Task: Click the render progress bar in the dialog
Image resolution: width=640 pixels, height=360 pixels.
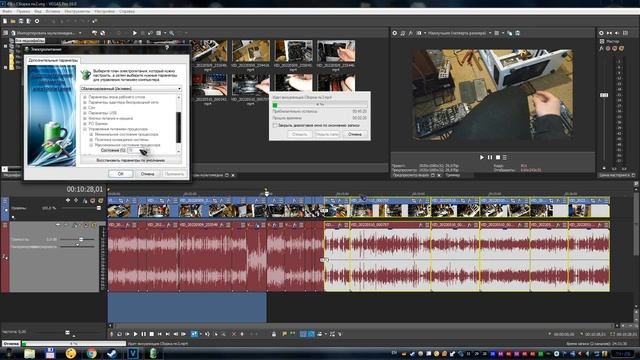Action: 320,105
